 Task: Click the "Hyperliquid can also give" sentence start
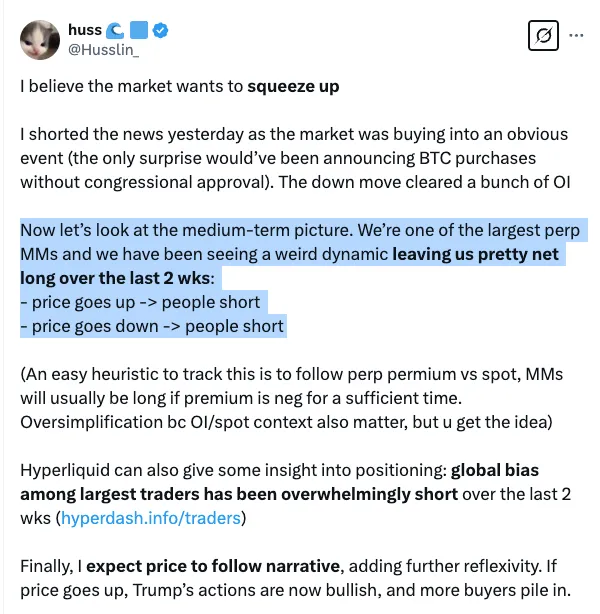(120, 470)
